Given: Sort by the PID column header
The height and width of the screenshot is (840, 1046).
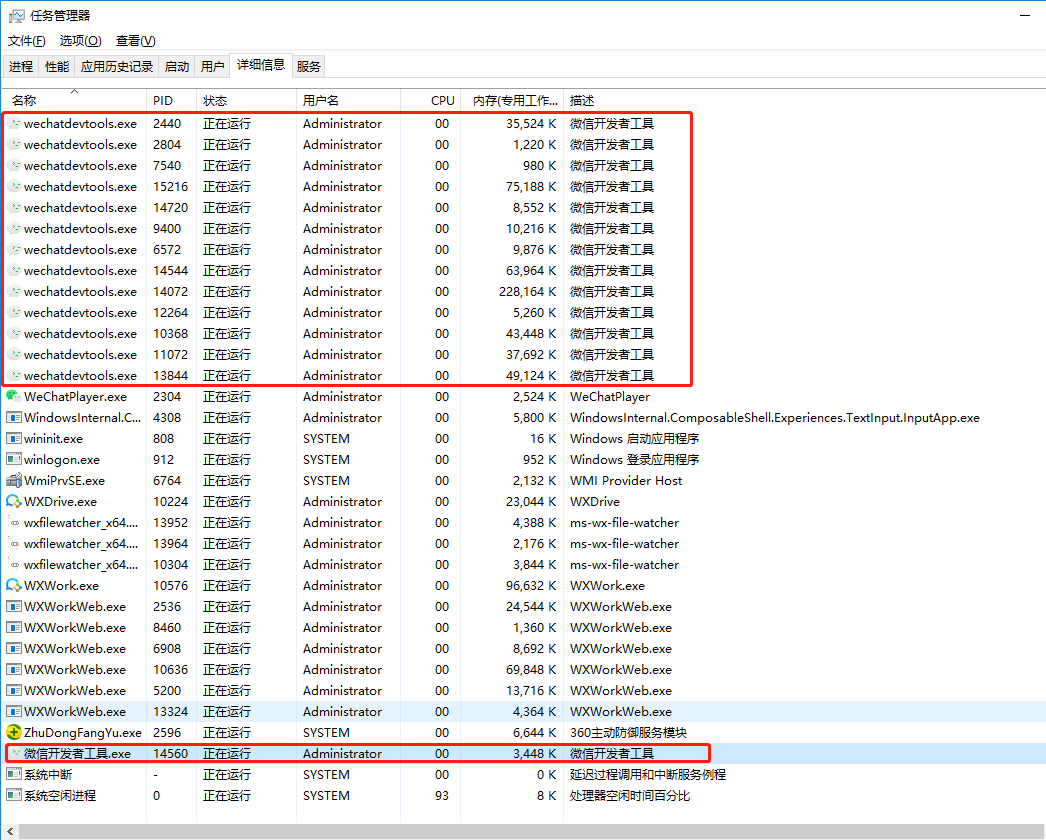Looking at the screenshot, I should click(x=171, y=100).
